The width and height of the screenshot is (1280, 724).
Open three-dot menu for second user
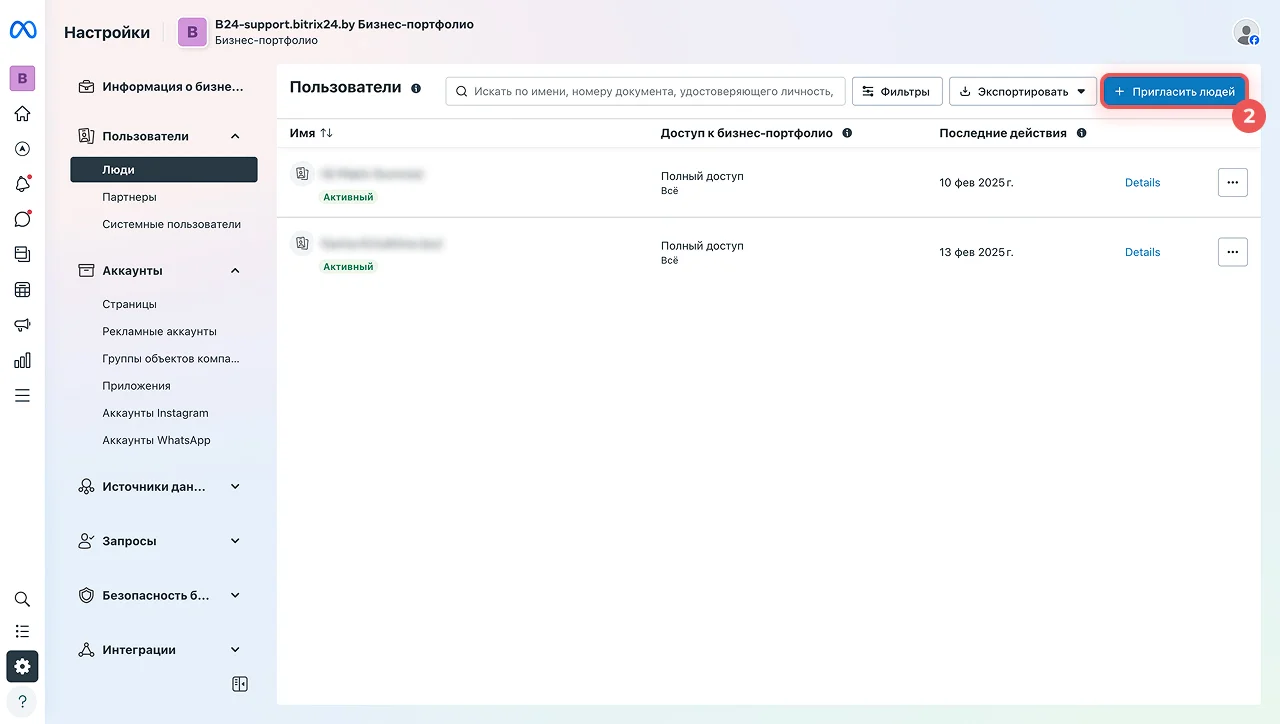coord(1232,252)
